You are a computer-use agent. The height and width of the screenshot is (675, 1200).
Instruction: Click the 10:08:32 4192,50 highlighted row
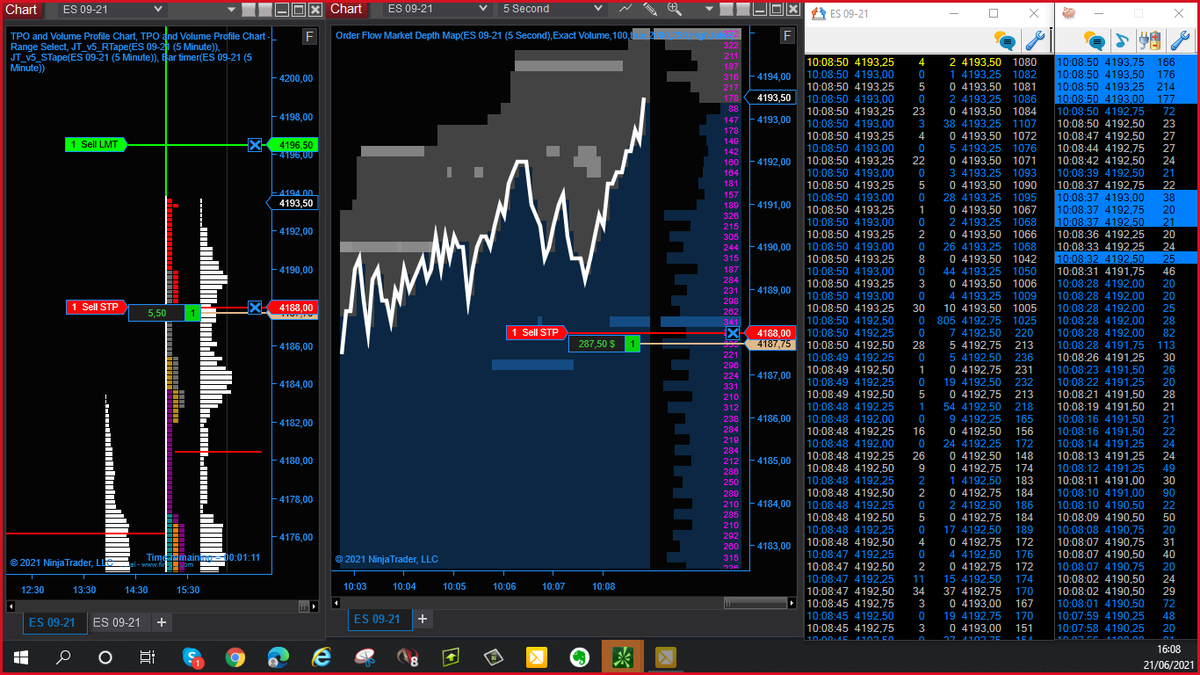pos(1126,258)
